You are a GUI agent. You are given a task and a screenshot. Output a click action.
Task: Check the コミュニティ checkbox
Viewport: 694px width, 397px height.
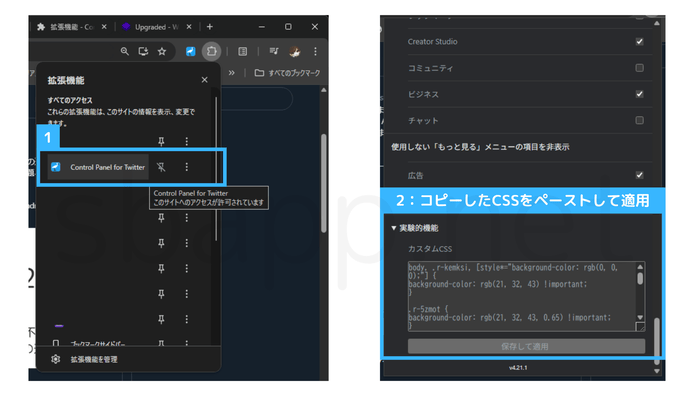click(x=639, y=68)
